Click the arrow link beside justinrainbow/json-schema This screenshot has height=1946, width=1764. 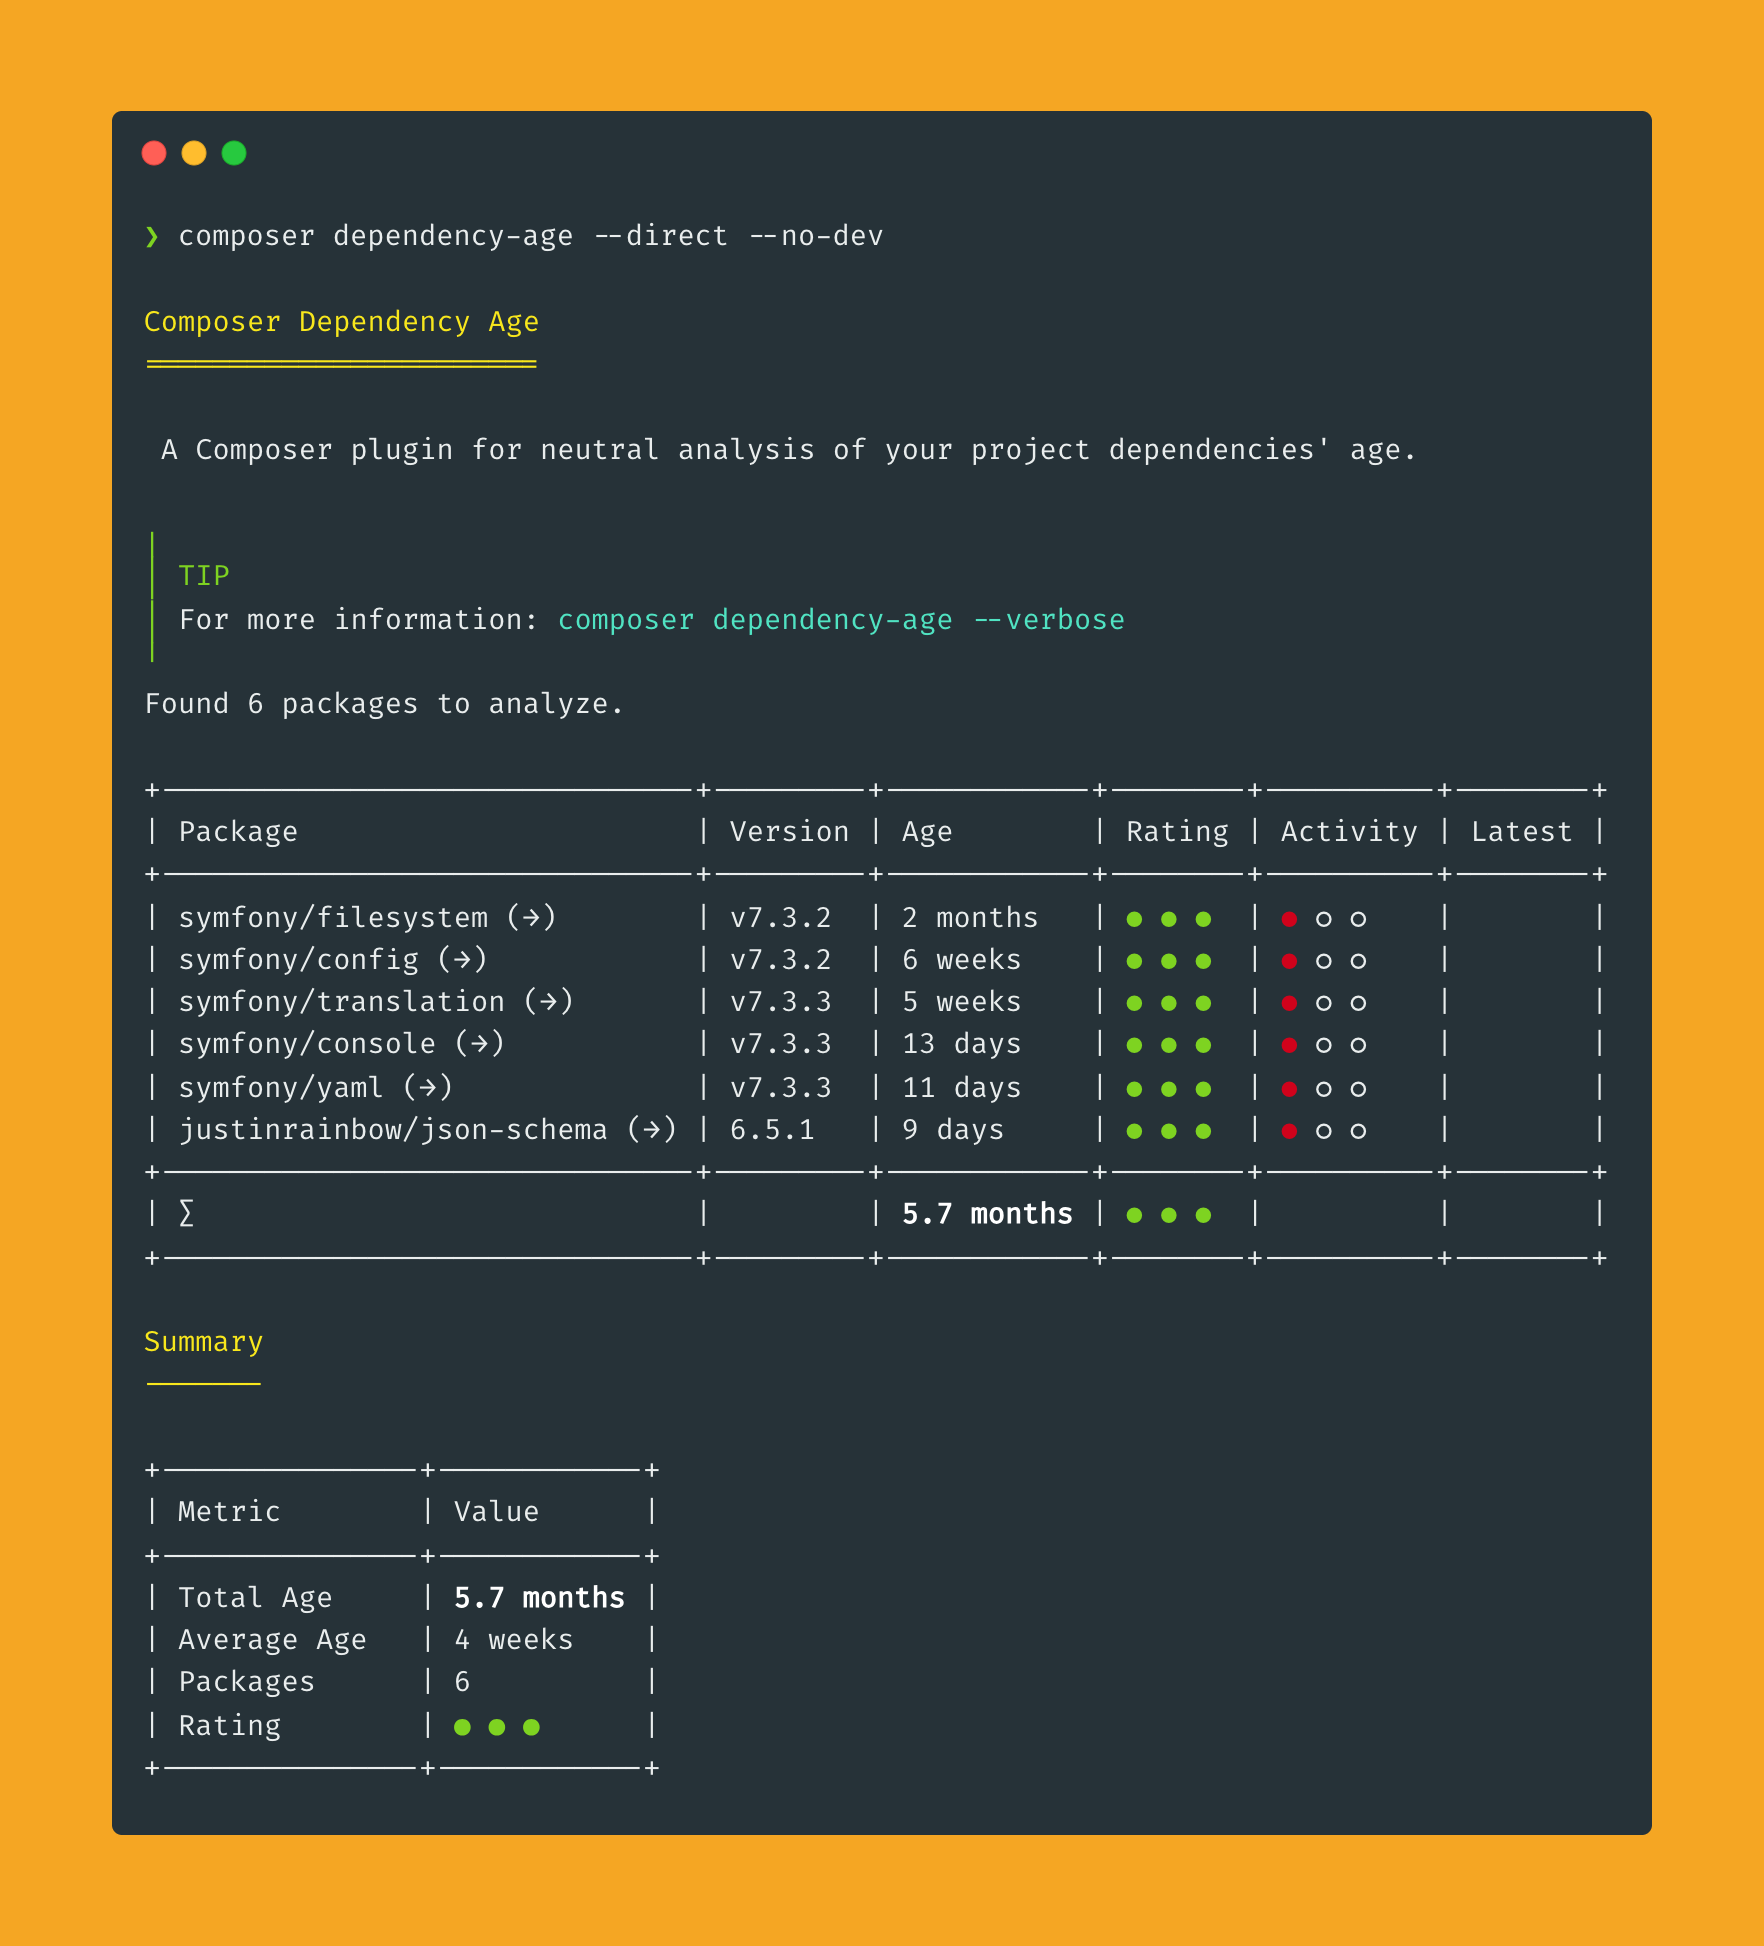[652, 1129]
